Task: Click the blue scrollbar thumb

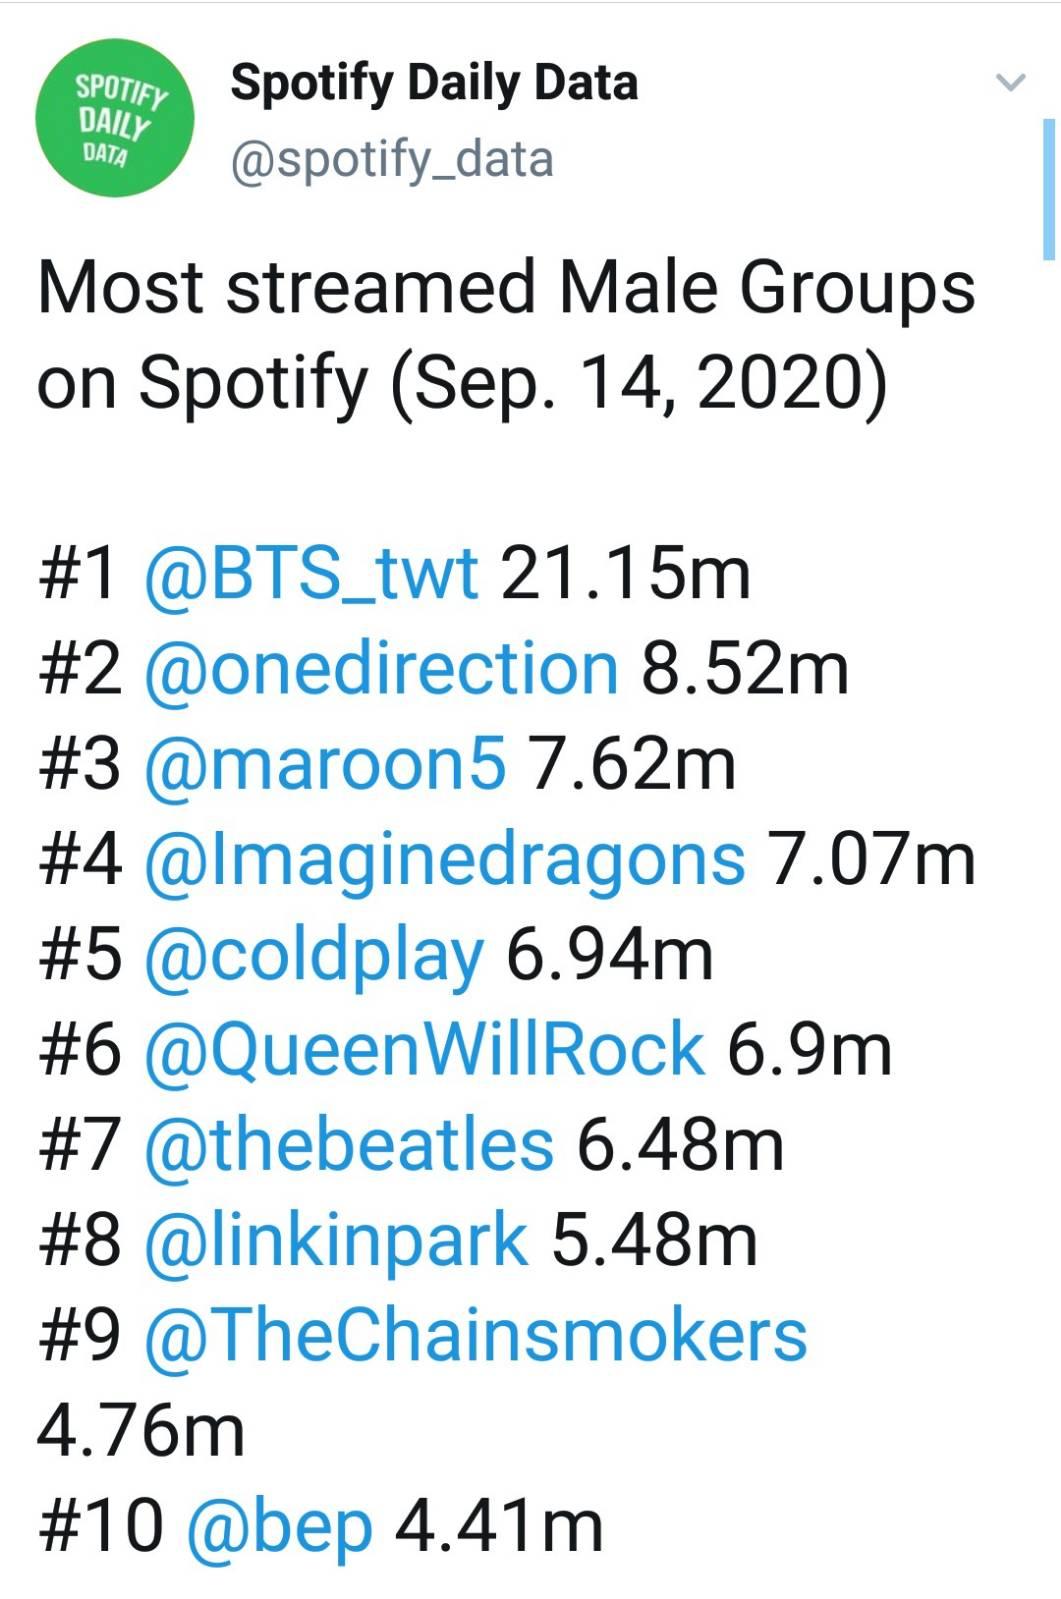Action: 1048,189
